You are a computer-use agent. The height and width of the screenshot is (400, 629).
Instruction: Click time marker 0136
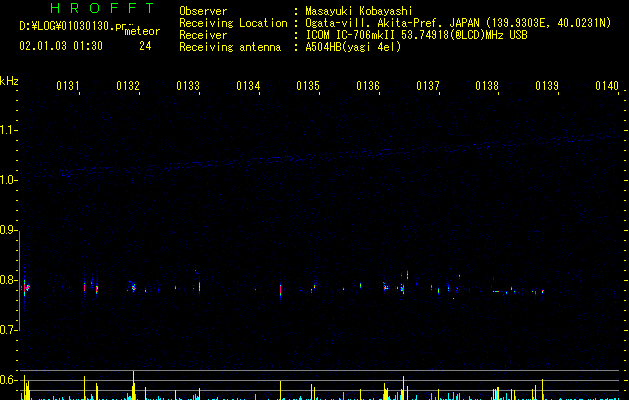click(x=368, y=86)
